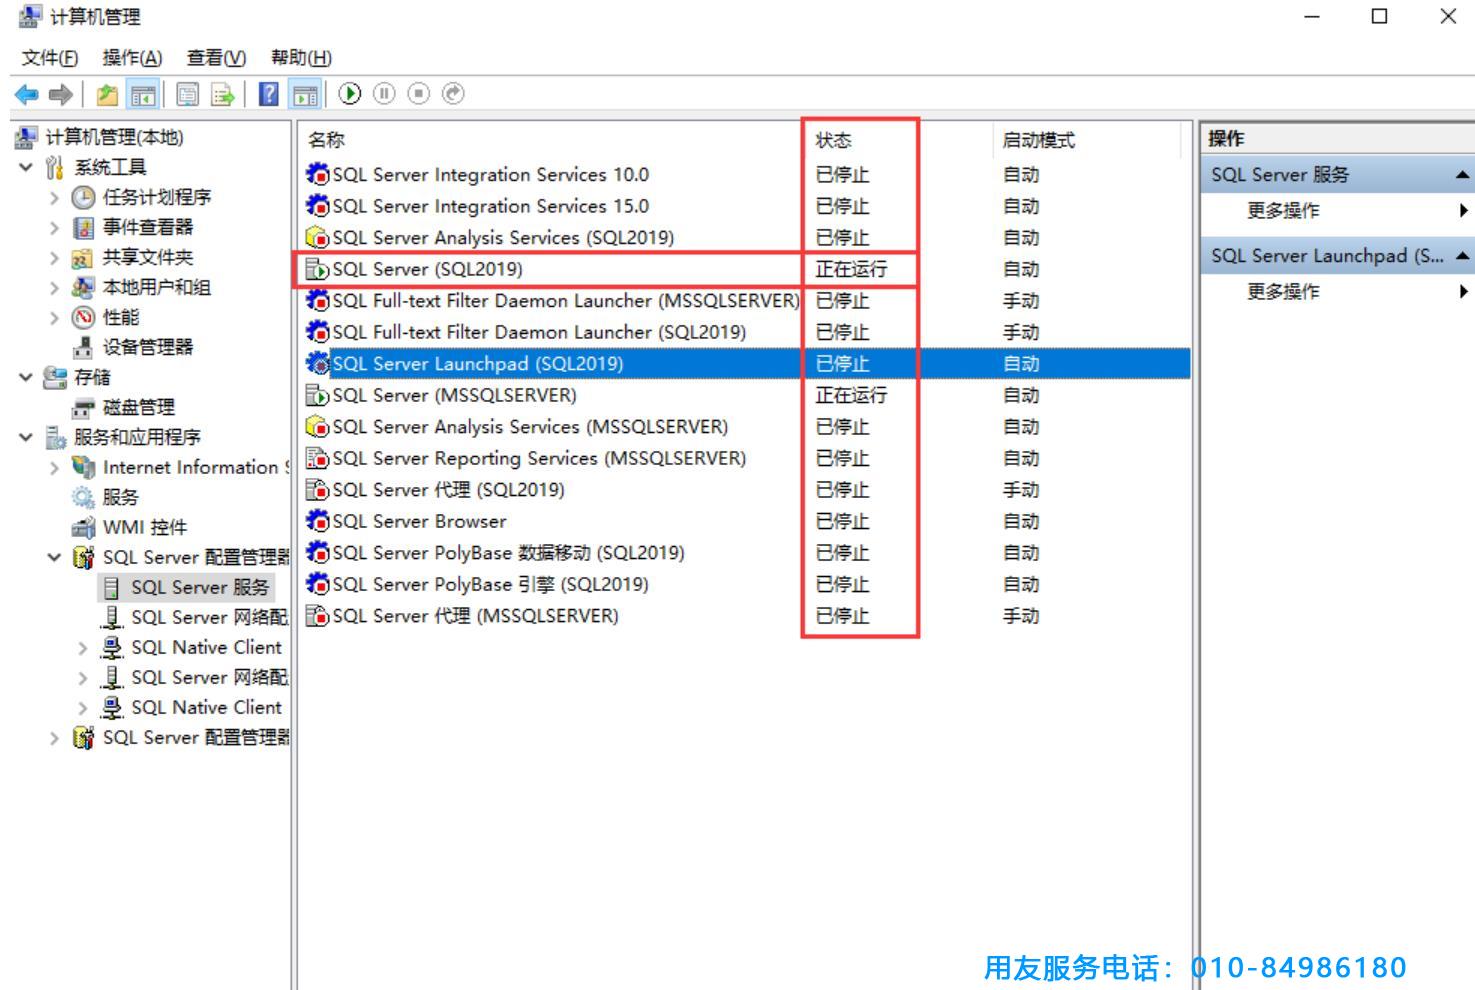Open the 查看(V) menu
1475x990 pixels.
click(216, 58)
